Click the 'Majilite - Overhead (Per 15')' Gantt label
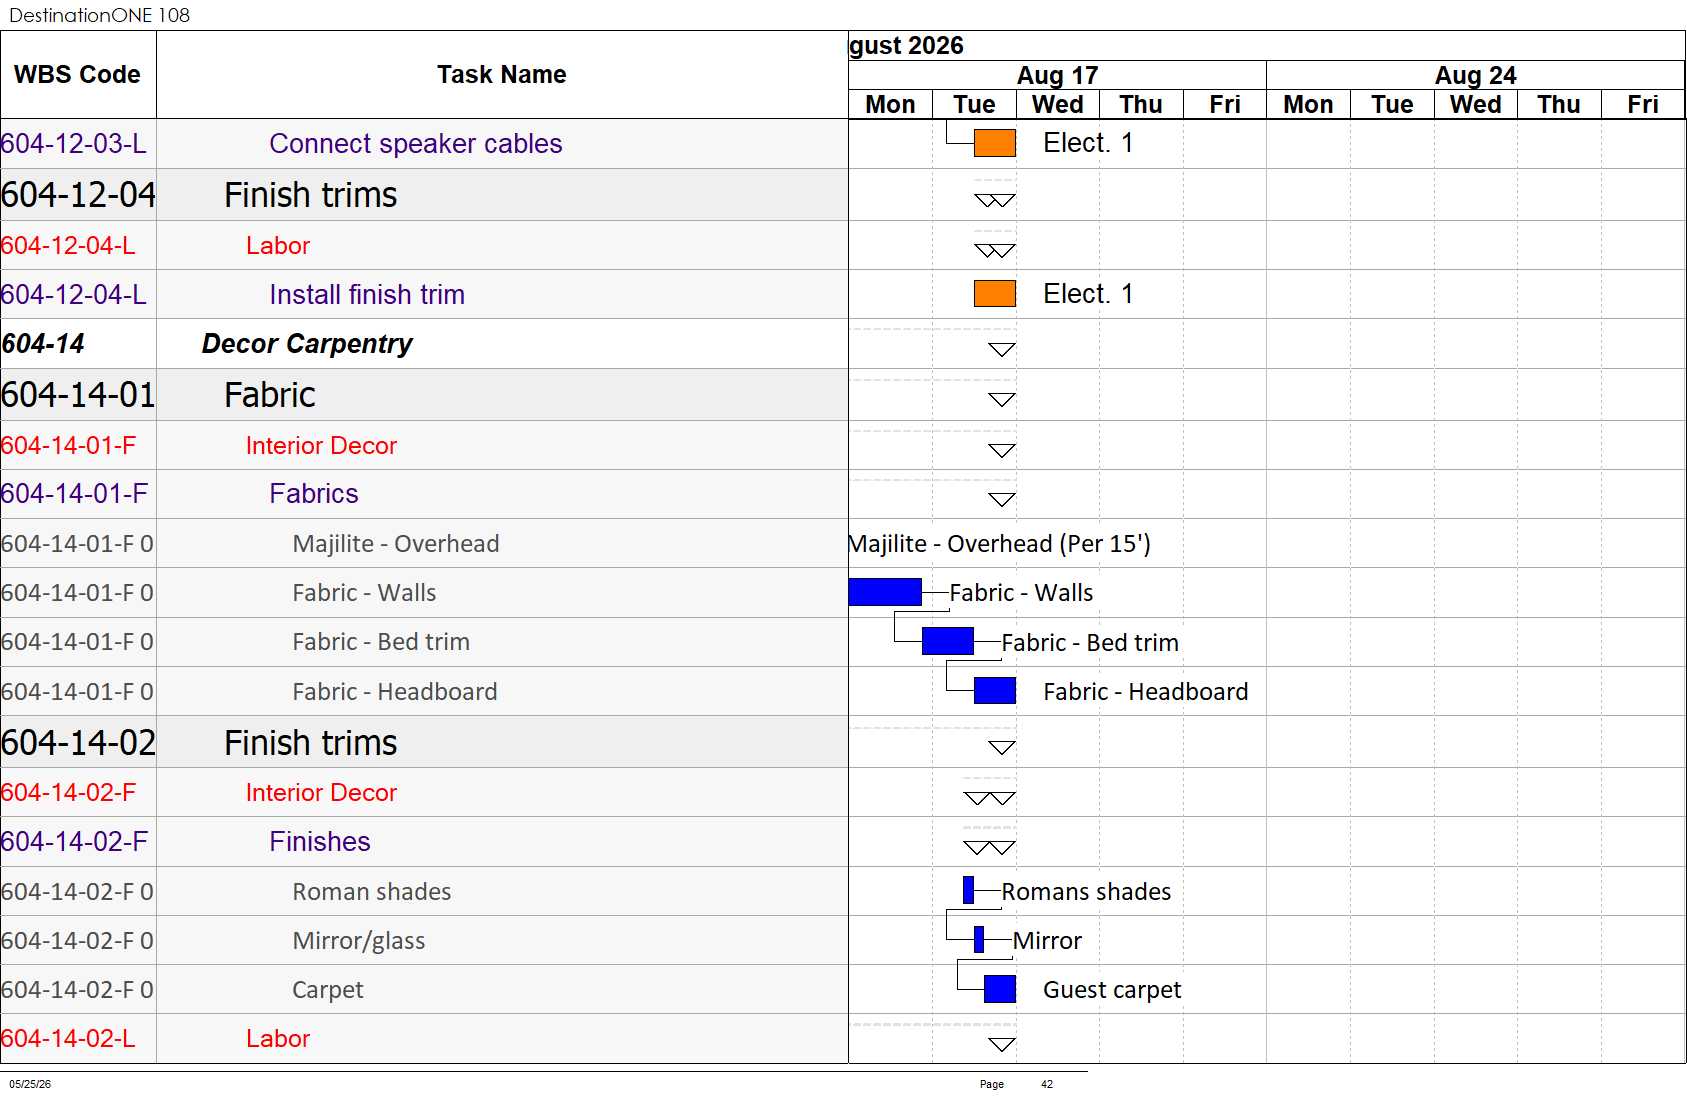This screenshot has height=1097, width=1687. click(x=1000, y=543)
